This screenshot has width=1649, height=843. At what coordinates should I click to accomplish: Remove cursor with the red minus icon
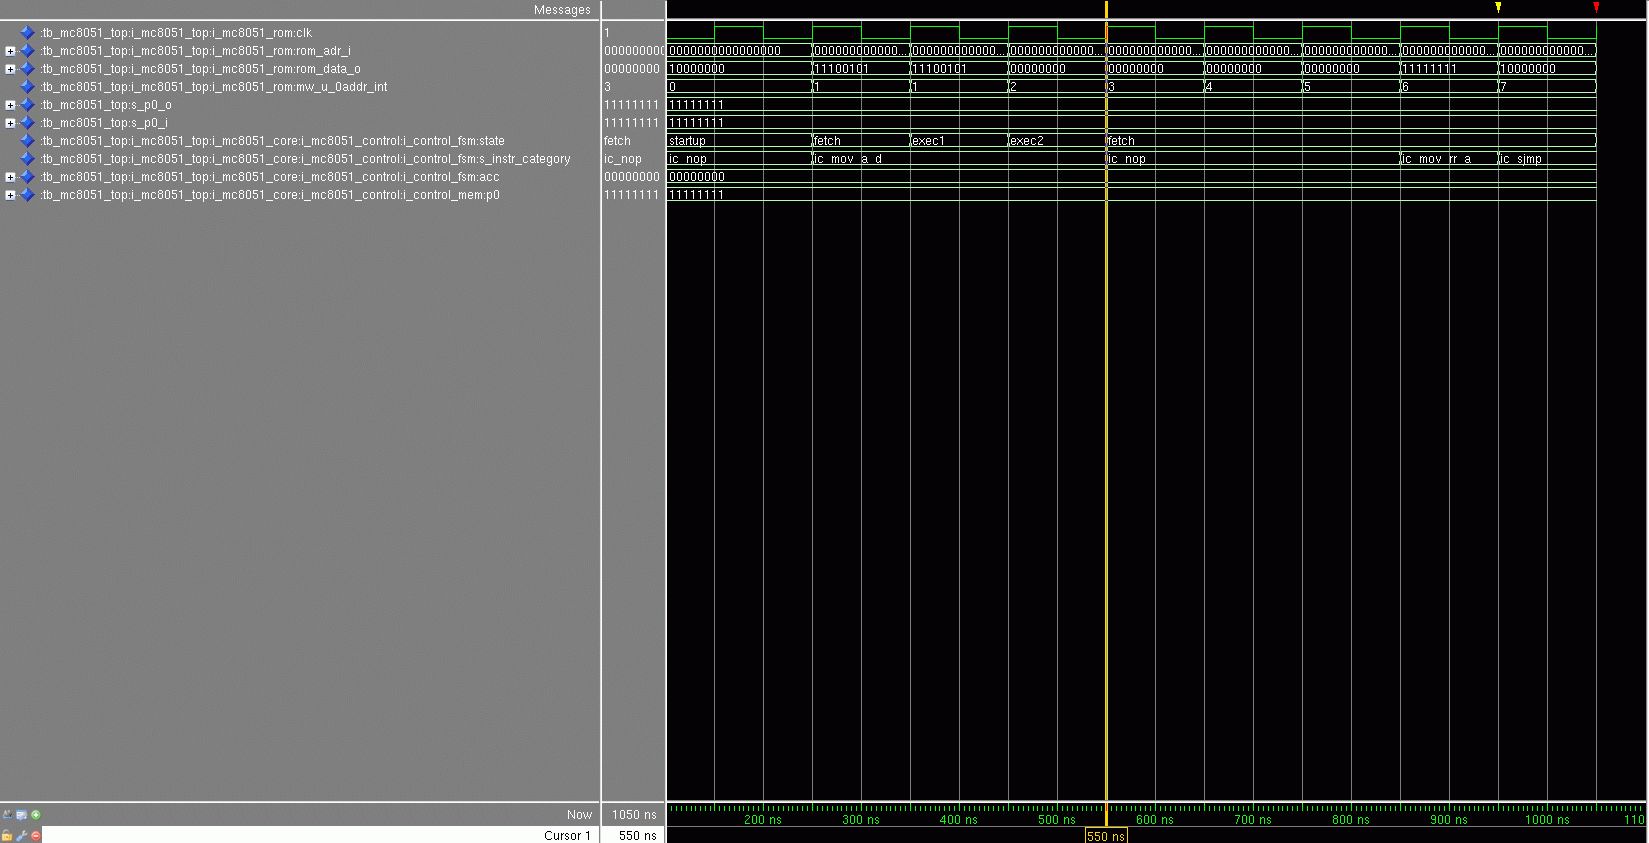36,835
